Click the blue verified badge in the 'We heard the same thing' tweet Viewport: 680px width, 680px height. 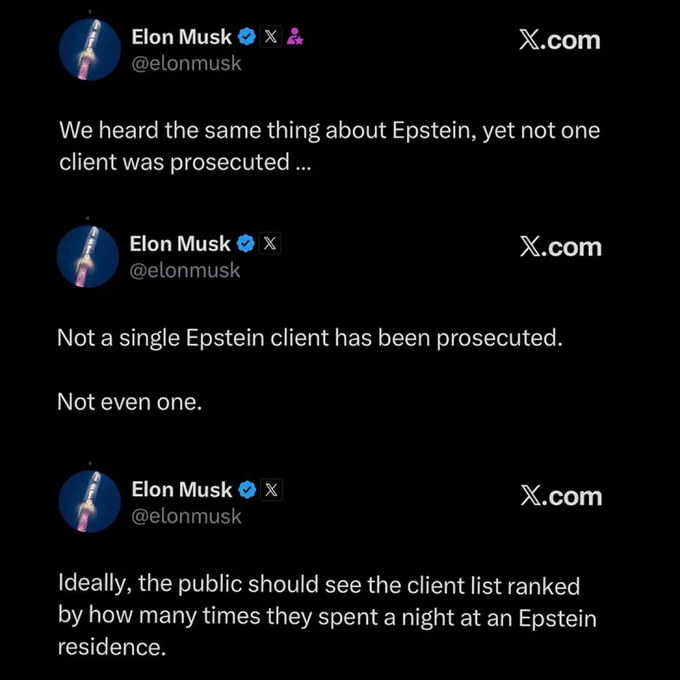point(246,38)
